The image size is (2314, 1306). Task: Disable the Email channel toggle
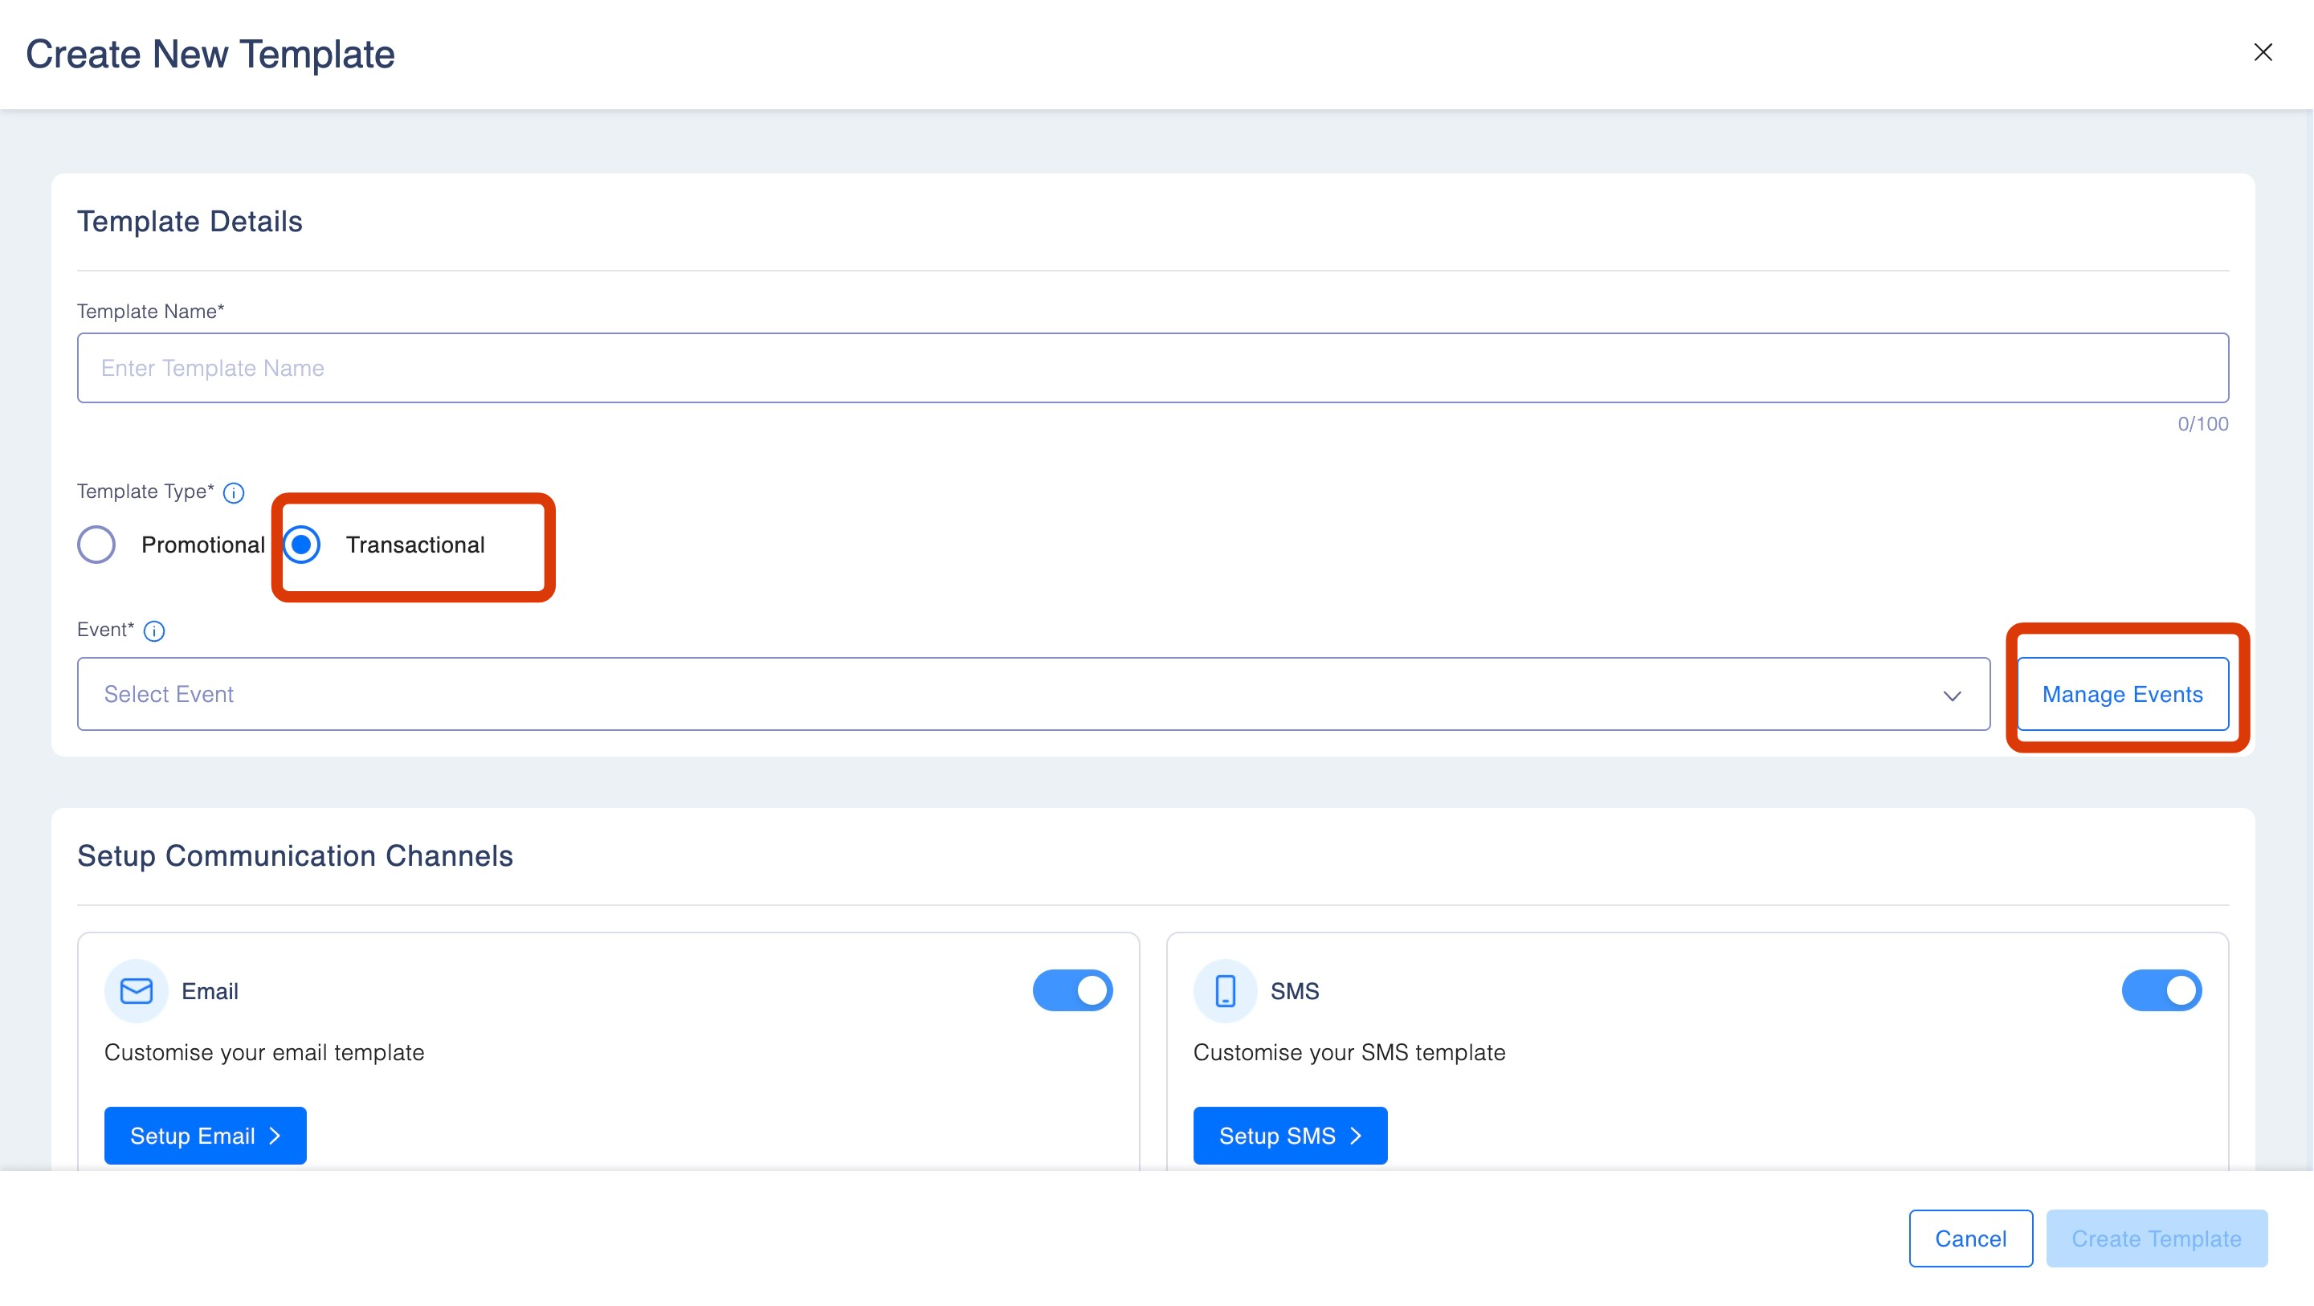pyautogui.click(x=1073, y=991)
